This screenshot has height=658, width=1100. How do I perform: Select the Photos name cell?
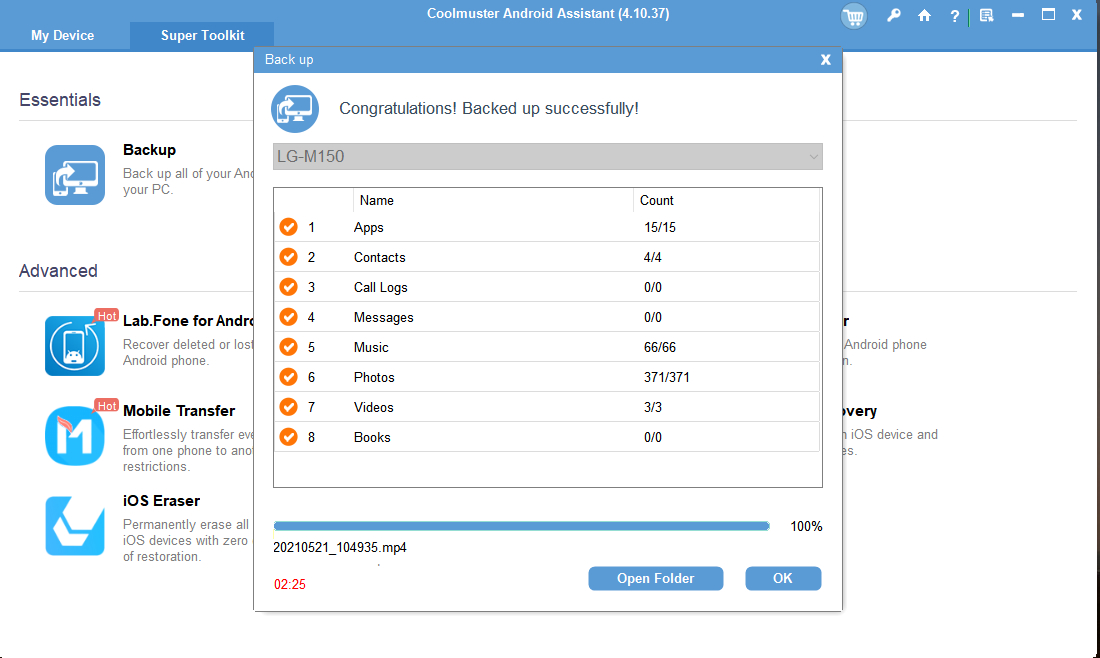coord(374,377)
